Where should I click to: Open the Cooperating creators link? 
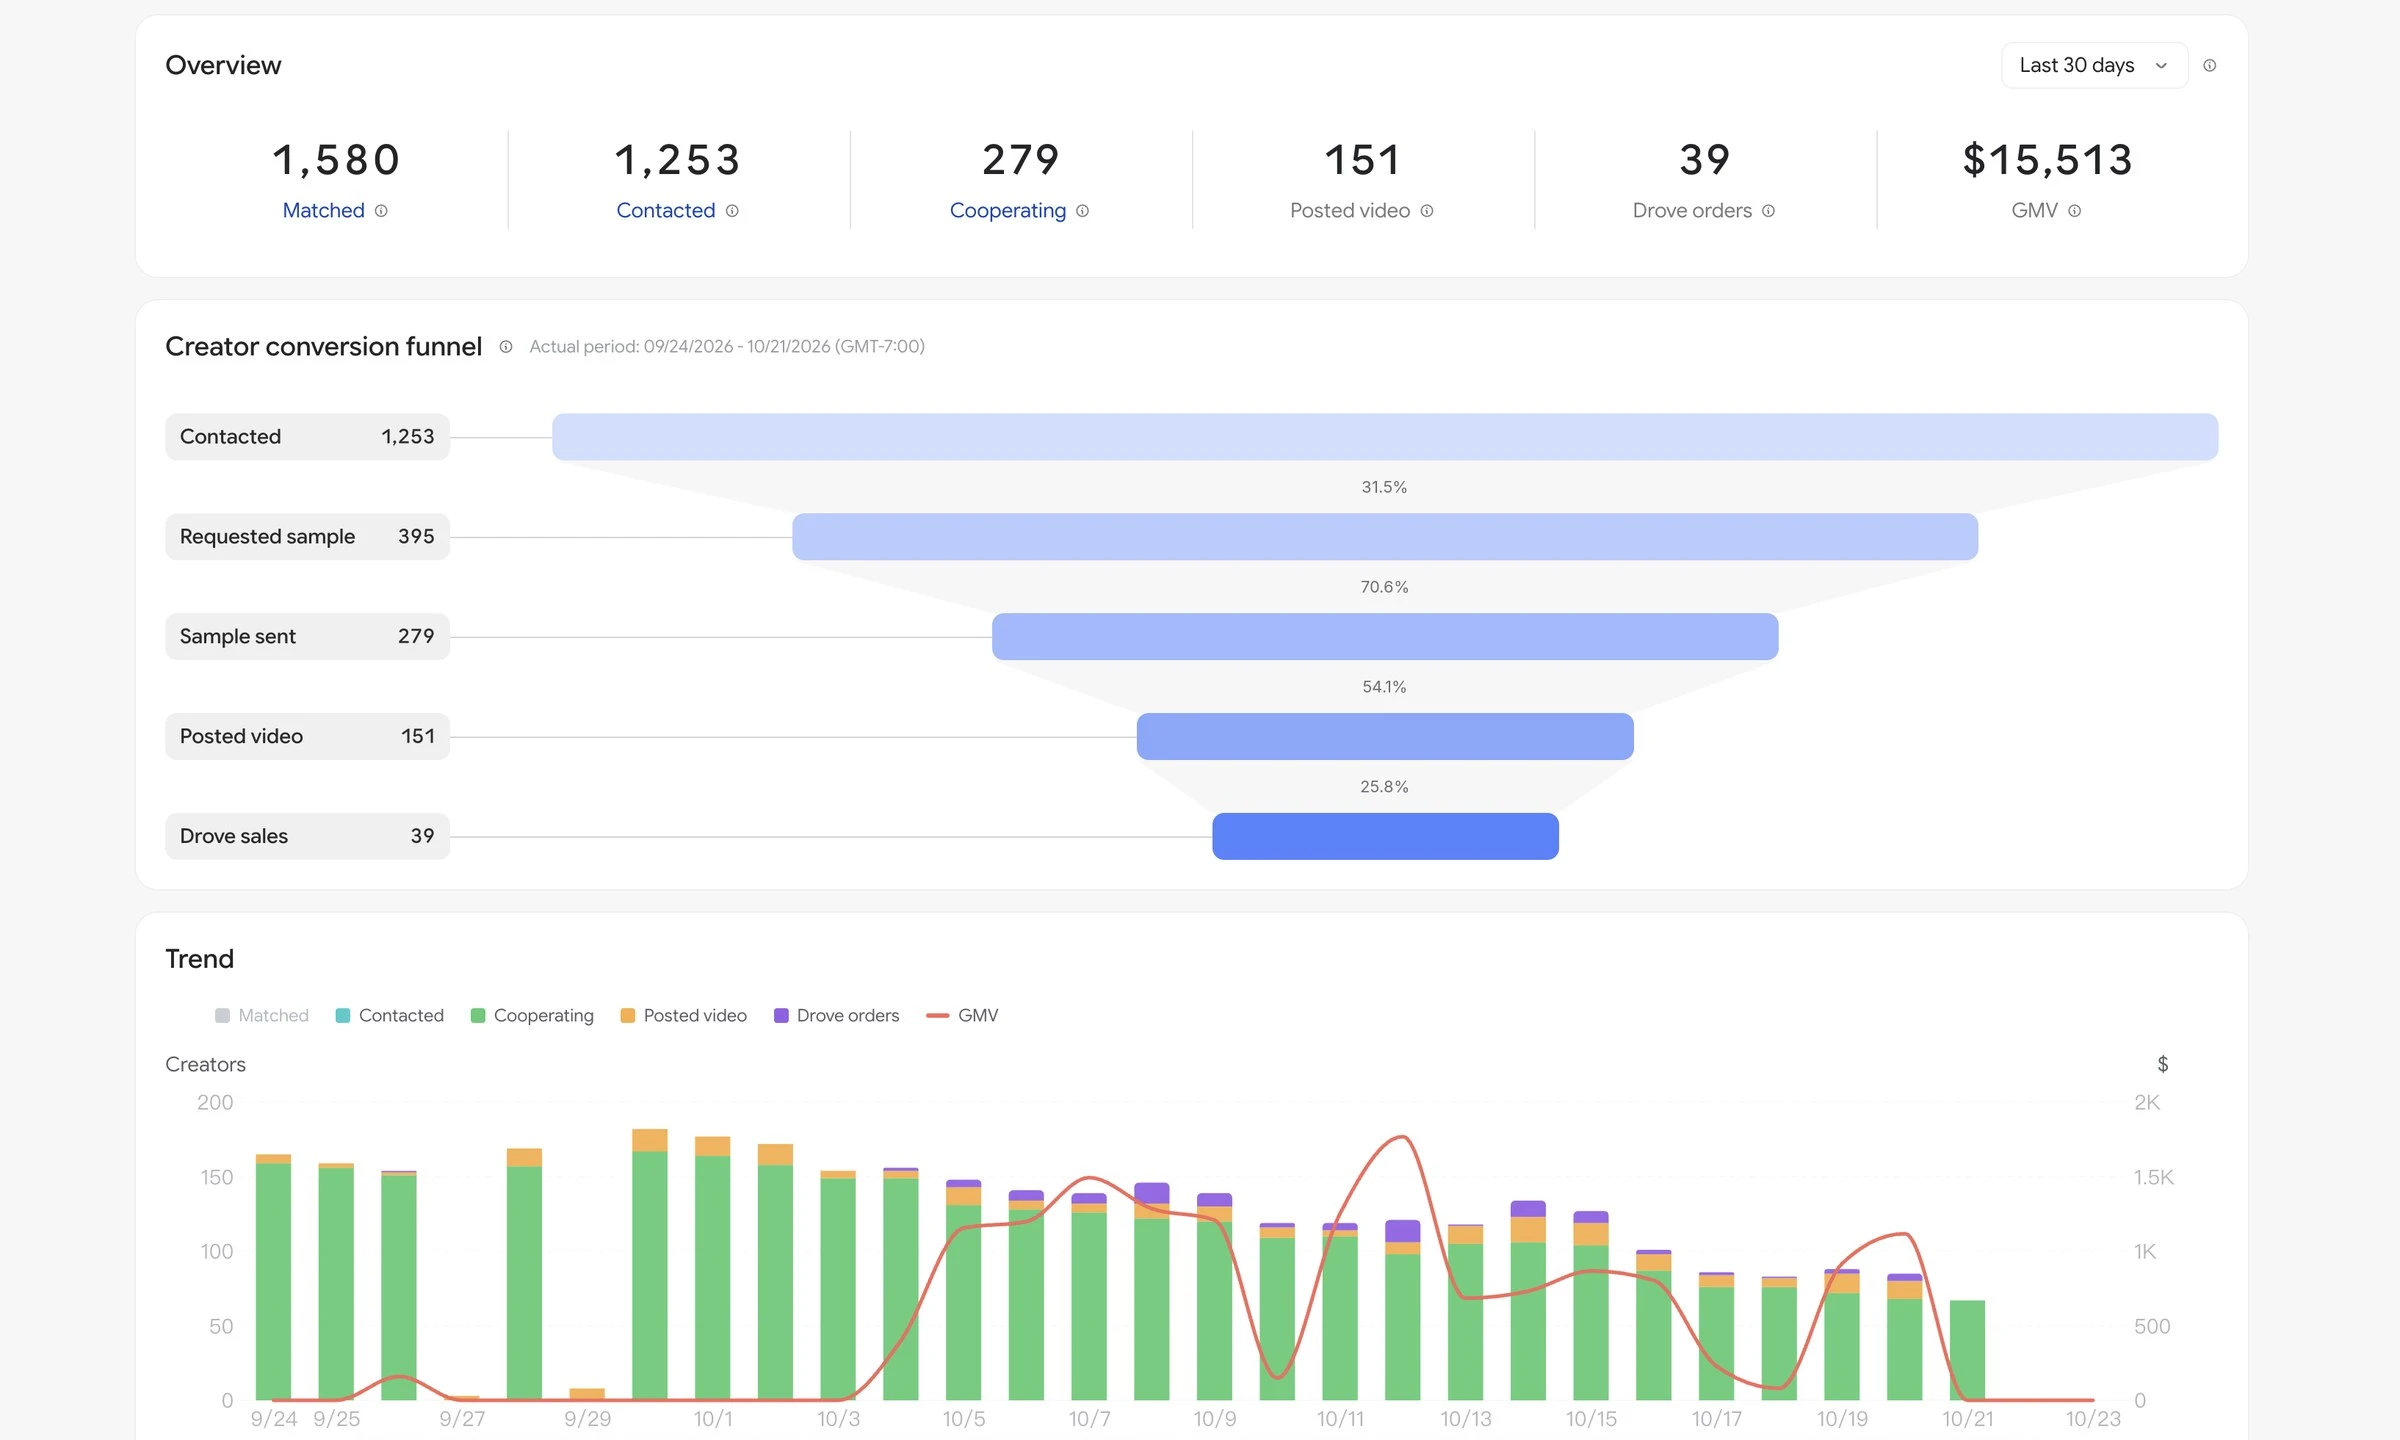(1008, 210)
